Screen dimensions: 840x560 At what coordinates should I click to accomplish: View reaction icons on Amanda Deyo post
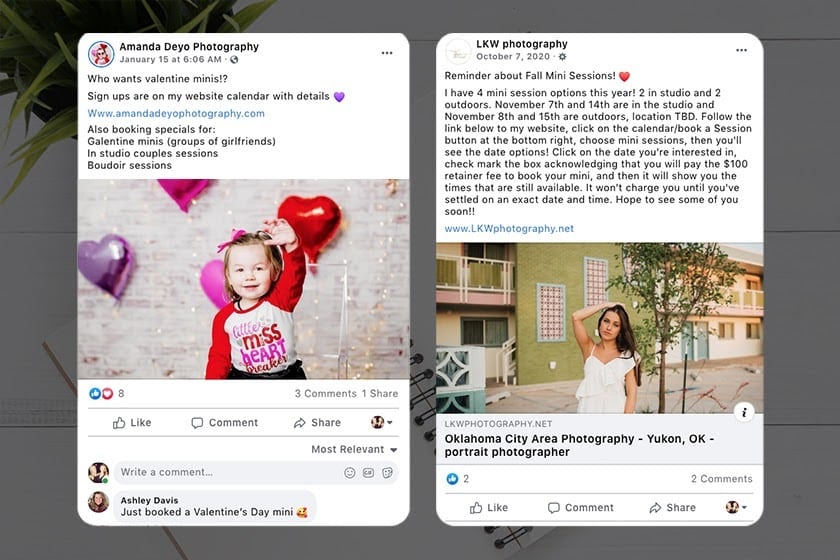pyautogui.click(x=101, y=393)
